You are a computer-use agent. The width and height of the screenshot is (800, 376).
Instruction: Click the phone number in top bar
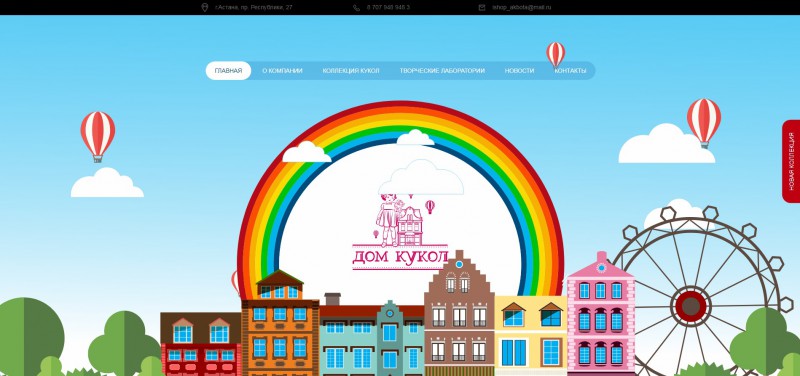coord(388,8)
